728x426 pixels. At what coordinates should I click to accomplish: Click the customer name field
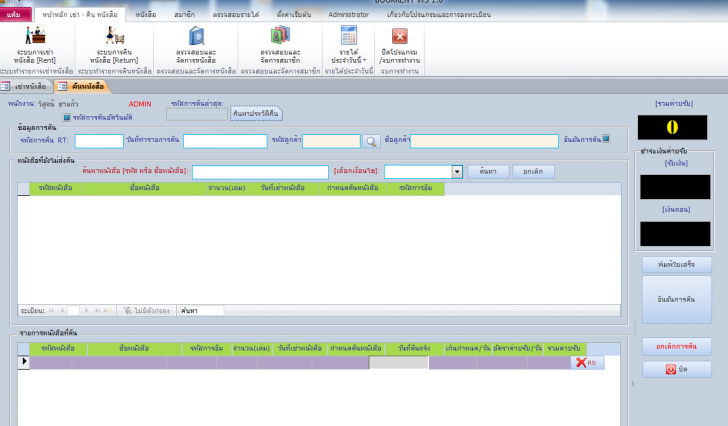484,141
